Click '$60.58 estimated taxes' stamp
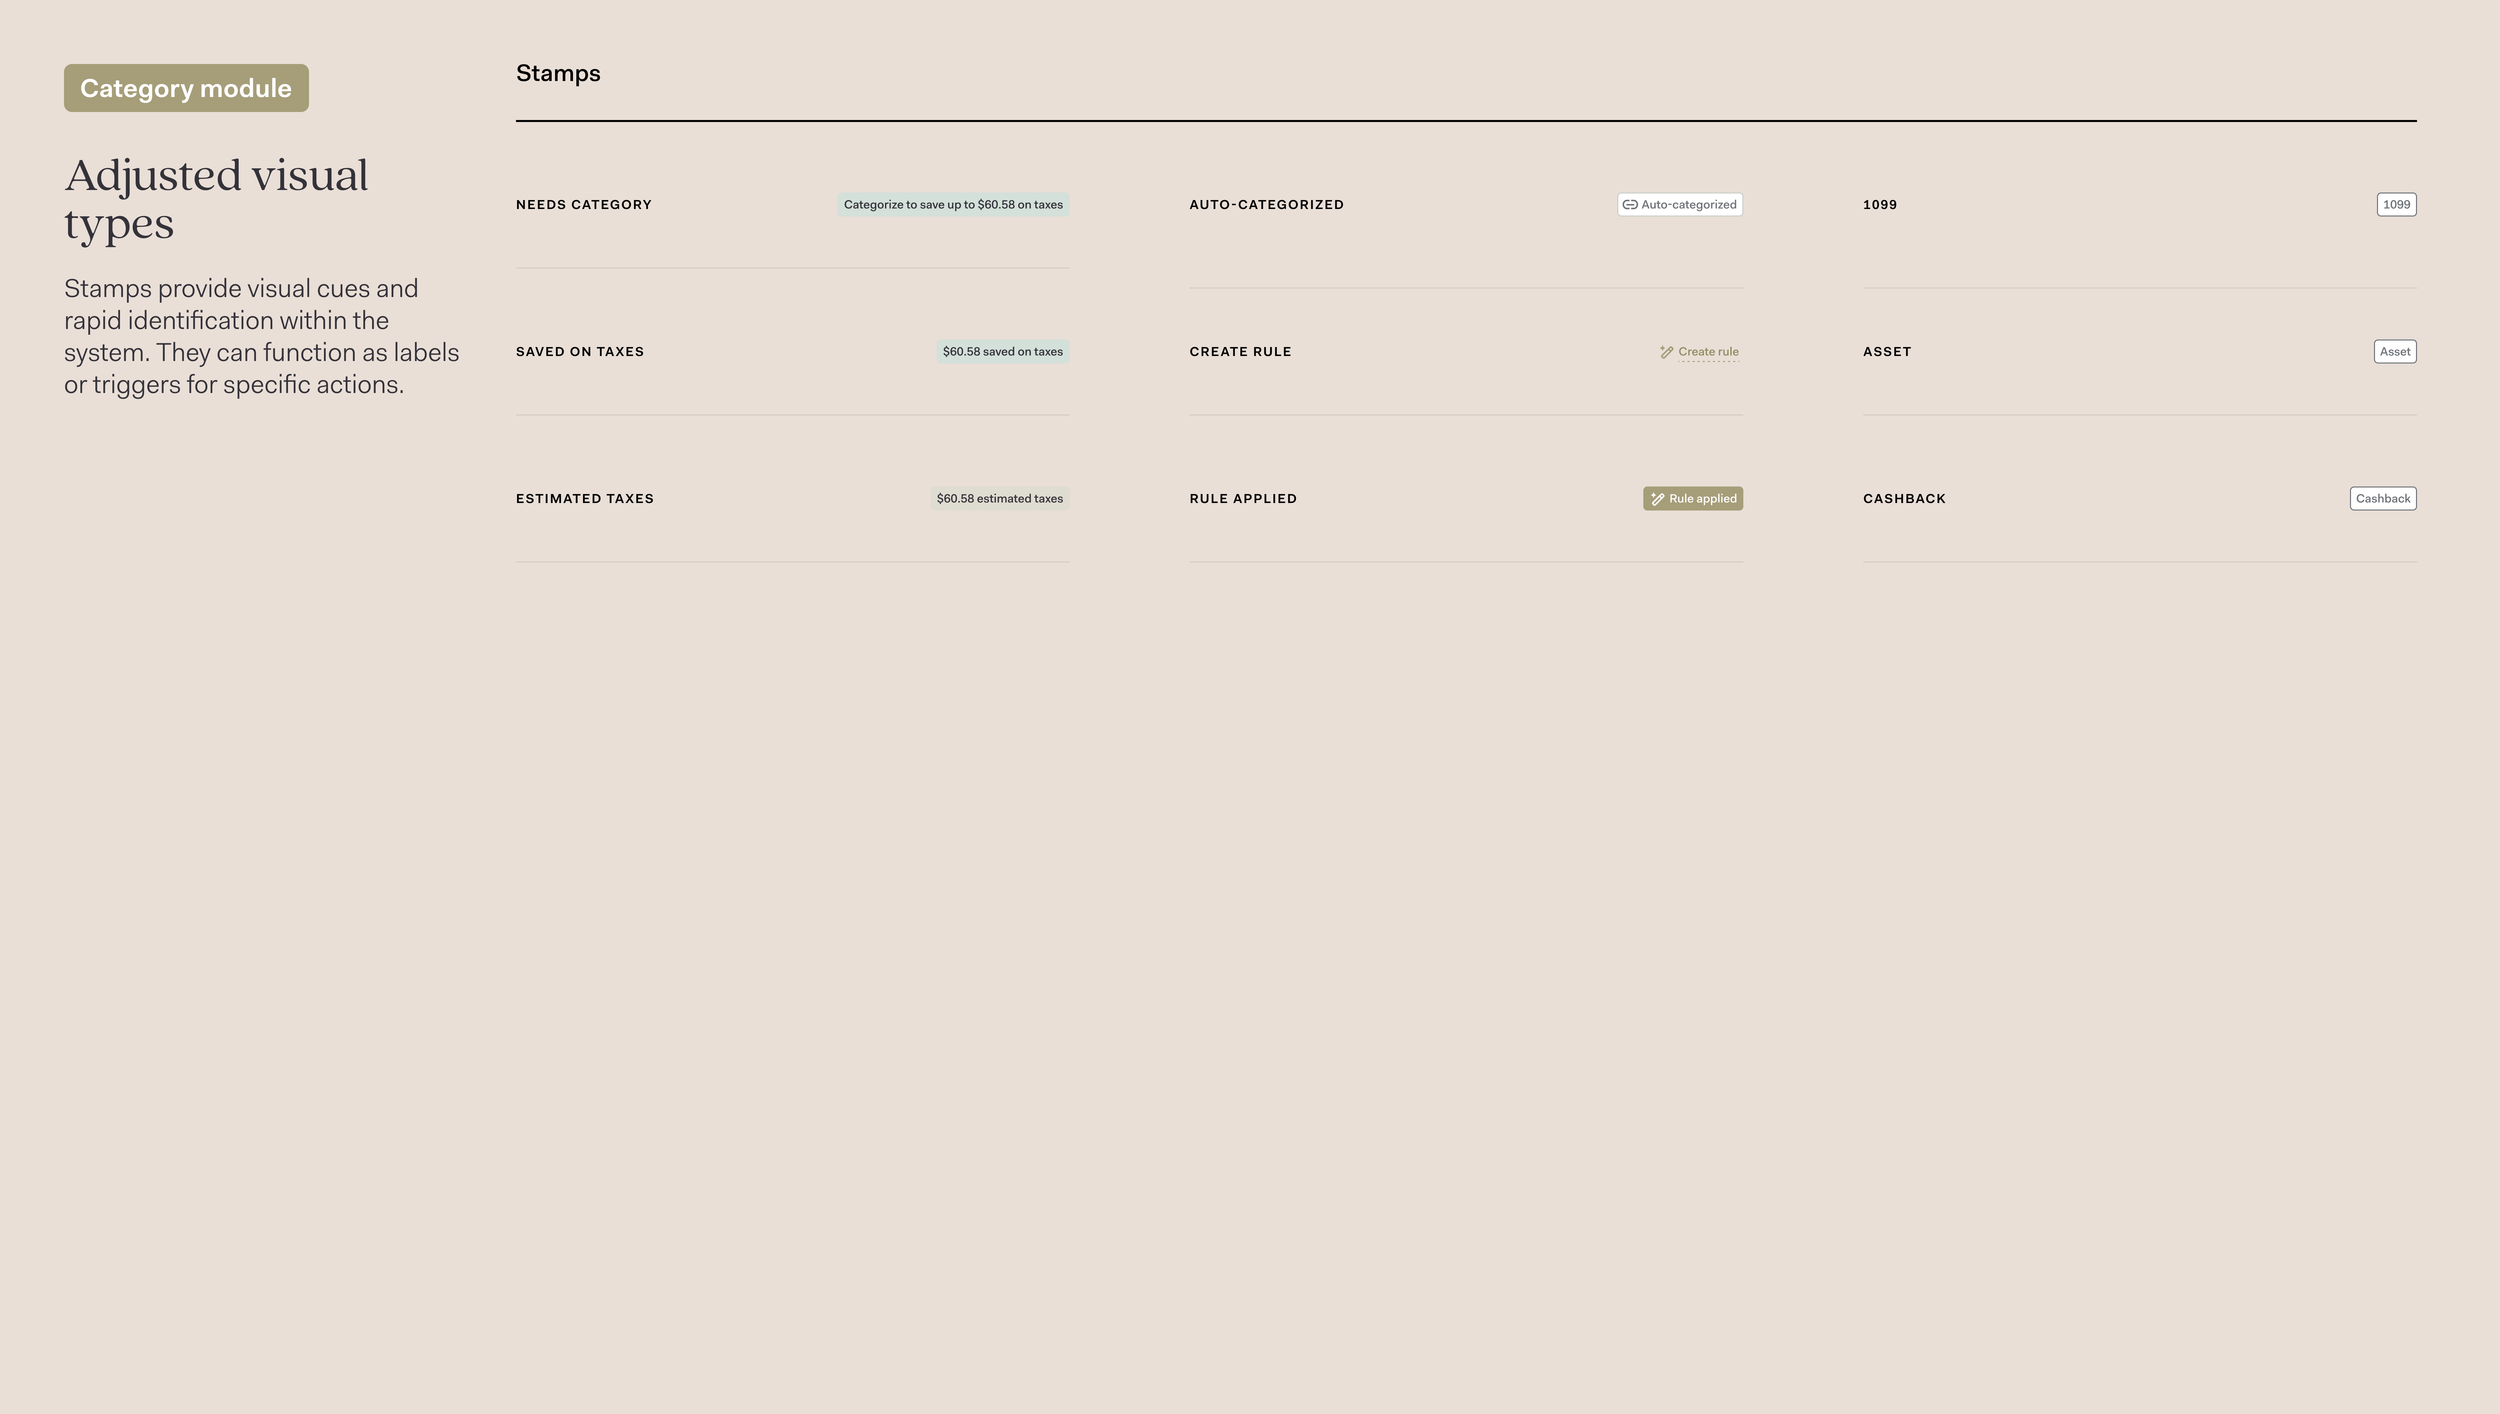2500x1414 pixels. click(x=999, y=499)
